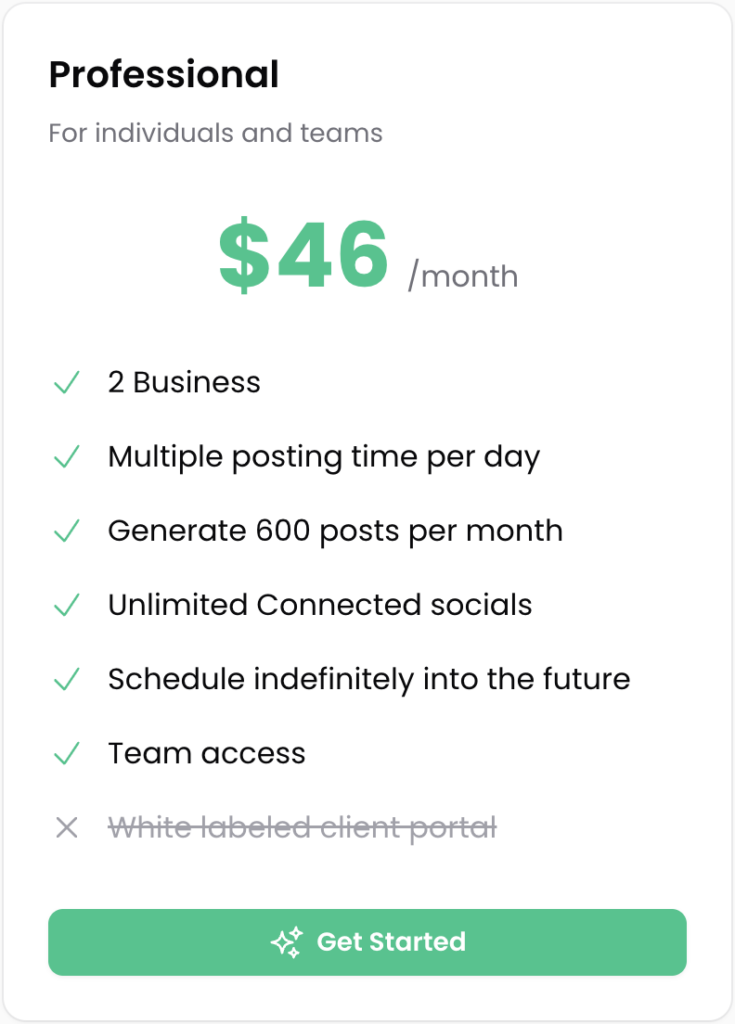Click 'Multiple posting time per day' text

tap(324, 457)
